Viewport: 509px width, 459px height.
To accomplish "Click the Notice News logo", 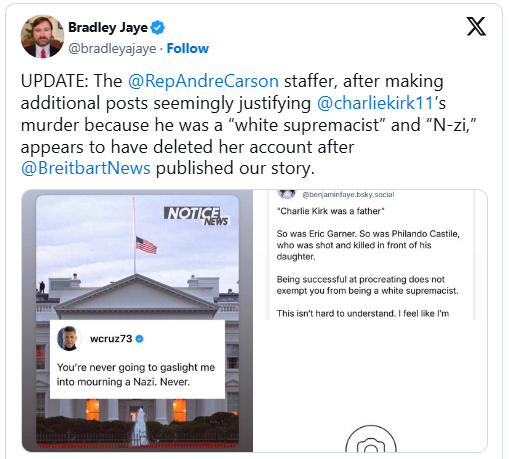I will coord(196,216).
